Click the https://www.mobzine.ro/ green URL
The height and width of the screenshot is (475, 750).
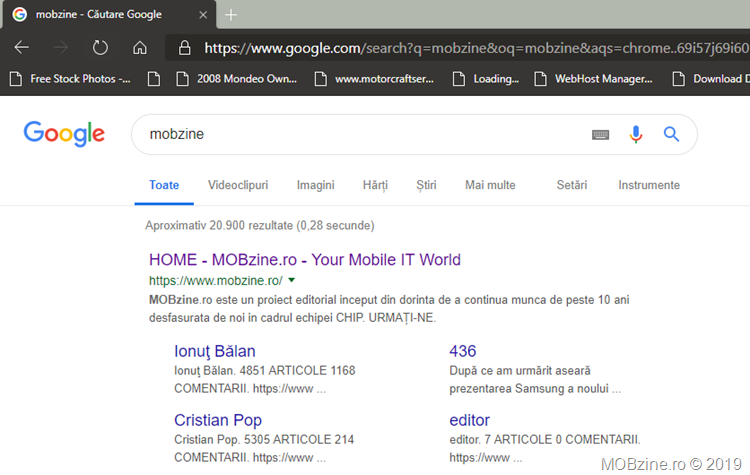pos(216,281)
